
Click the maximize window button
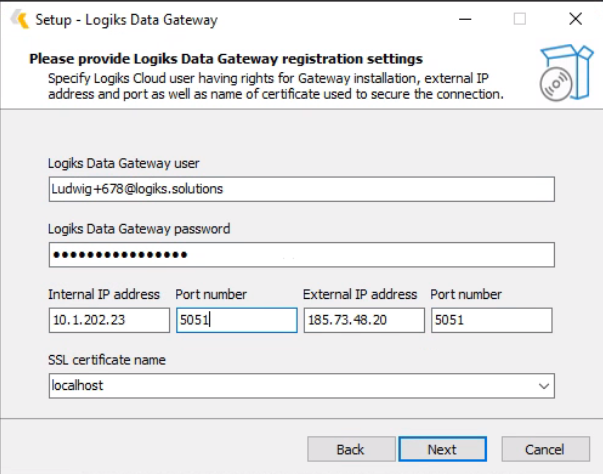pos(519,19)
